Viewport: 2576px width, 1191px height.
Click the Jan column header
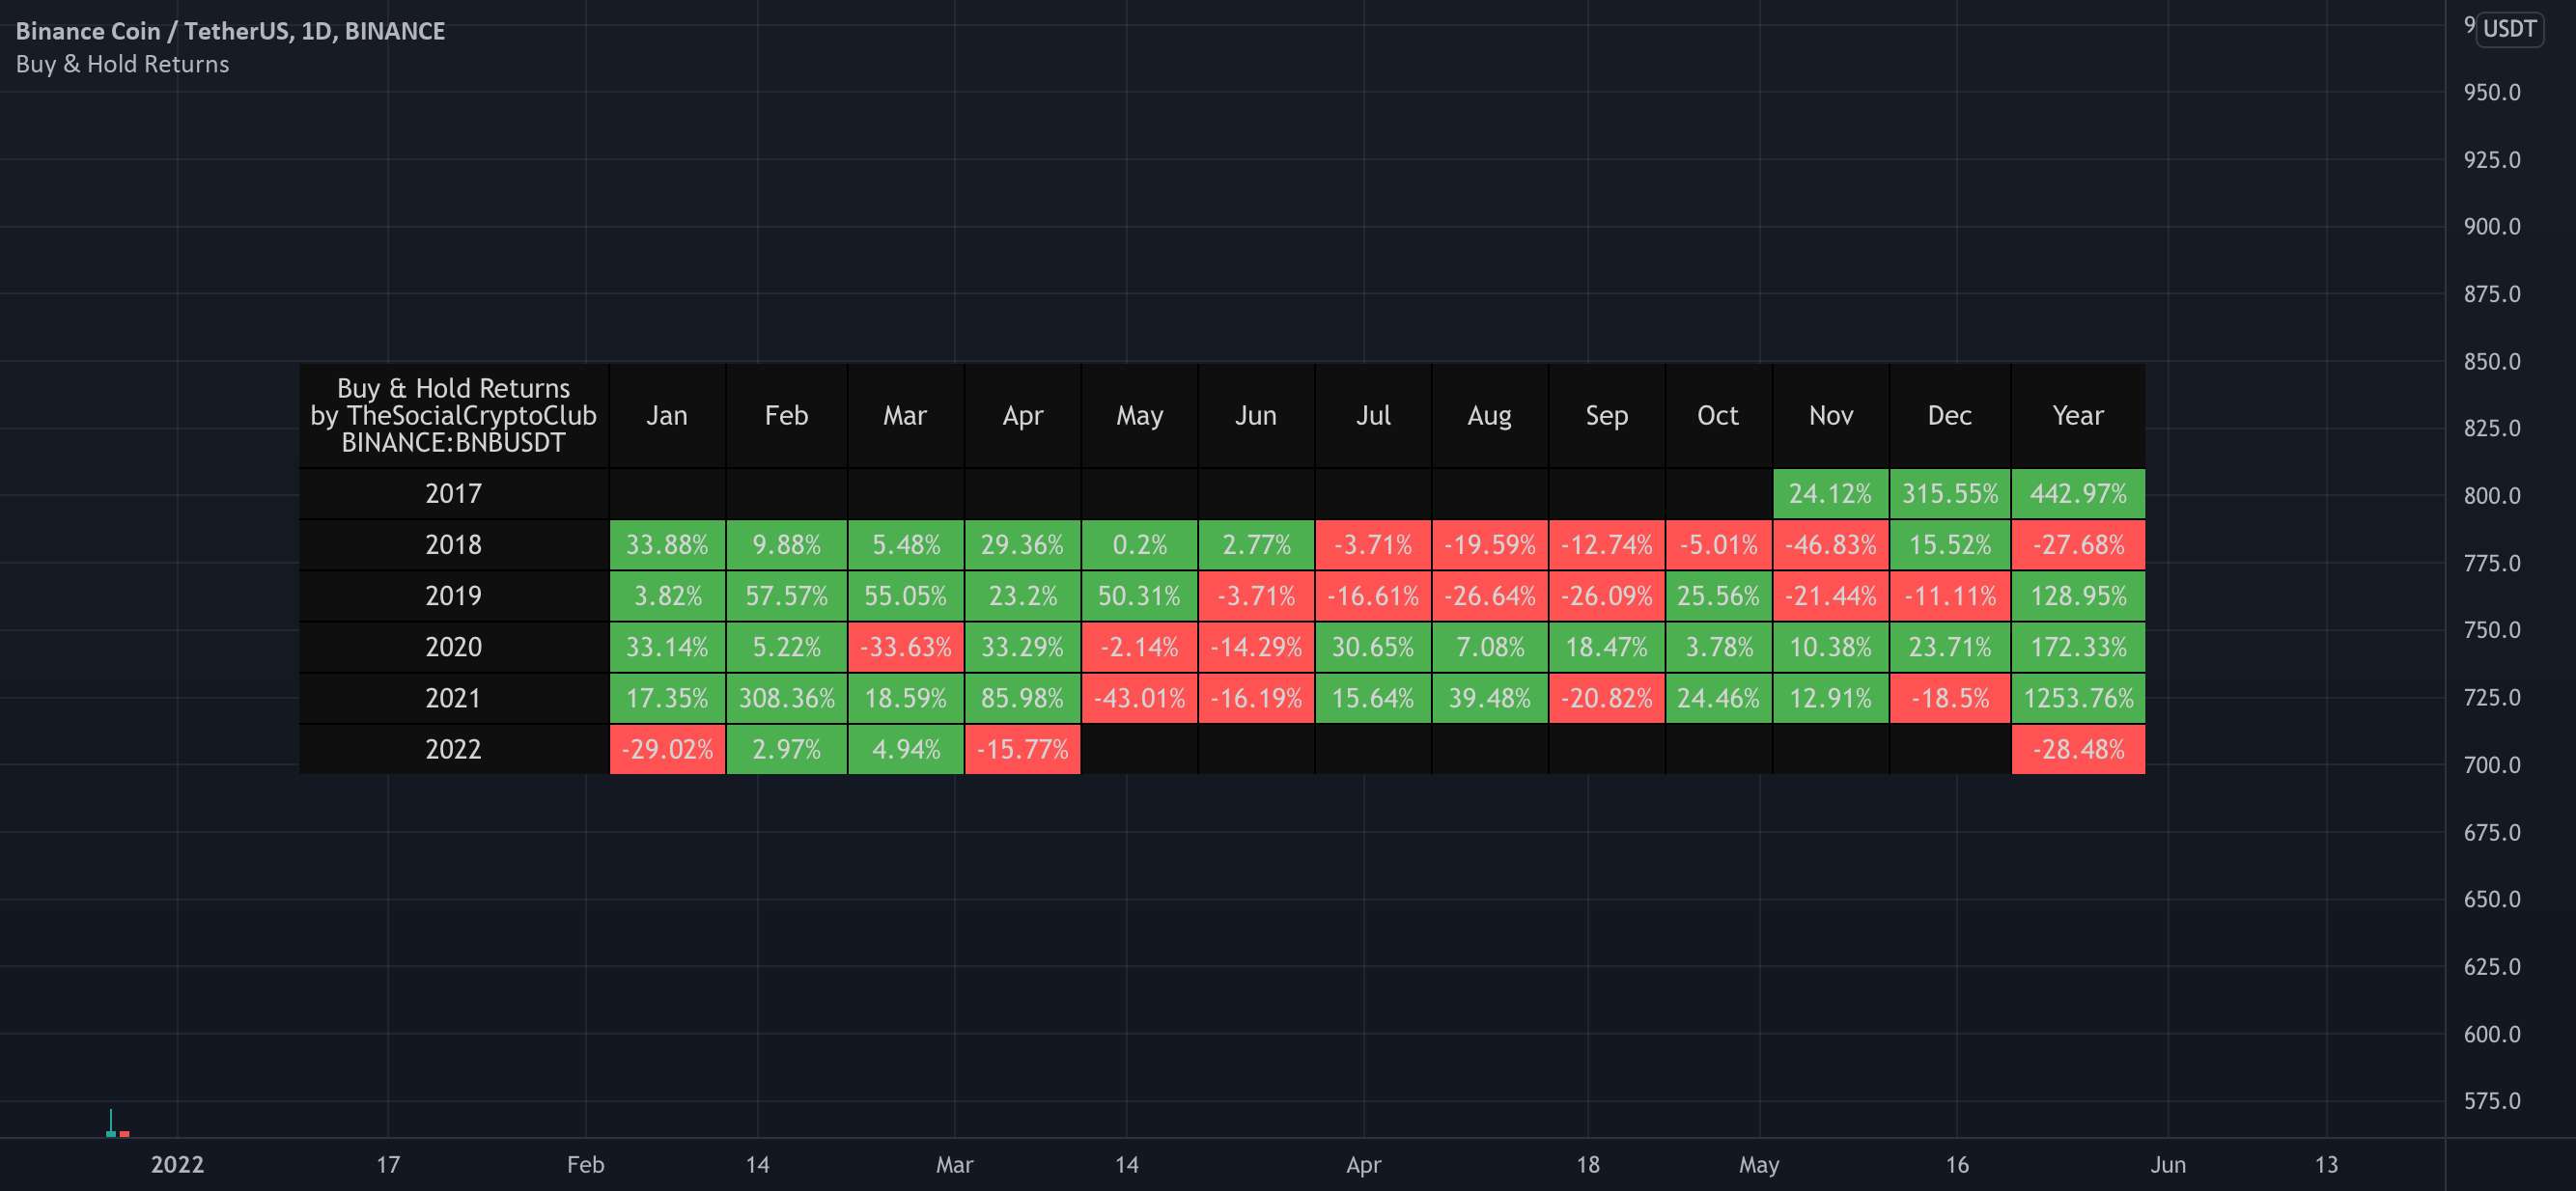point(667,416)
